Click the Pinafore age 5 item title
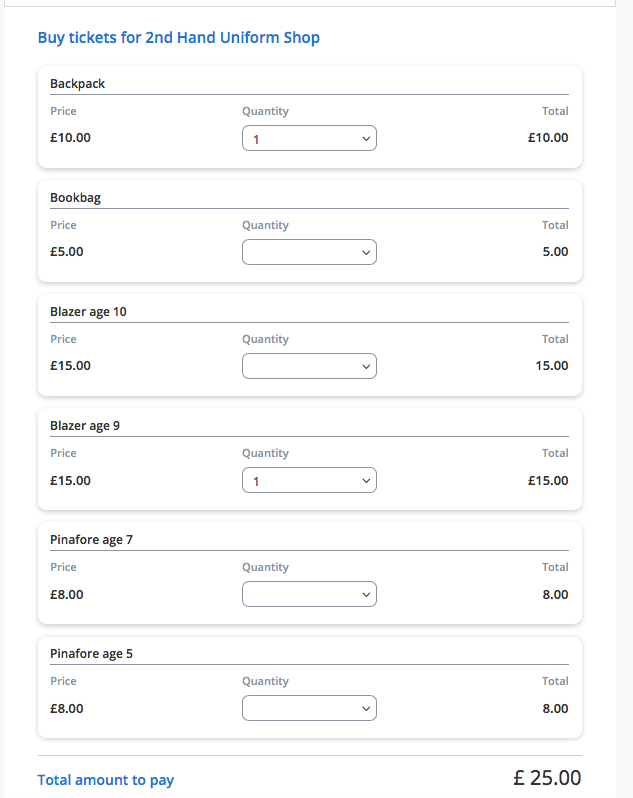Viewport: 633px width, 798px height. coord(91,654)
